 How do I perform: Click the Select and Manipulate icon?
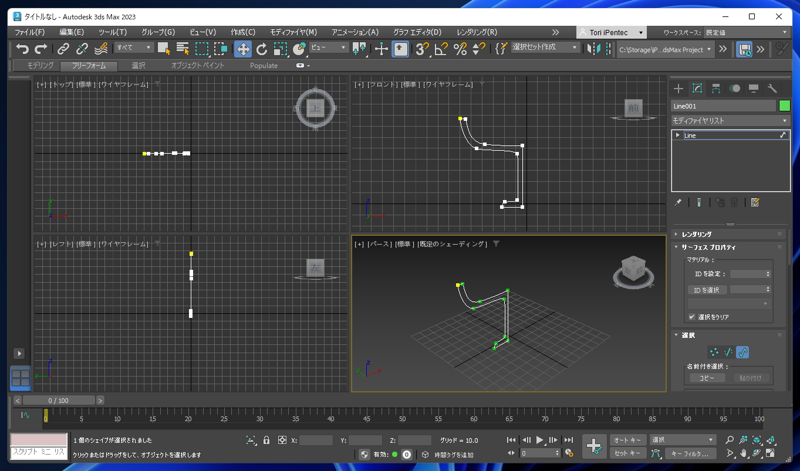tap(381, 48)
